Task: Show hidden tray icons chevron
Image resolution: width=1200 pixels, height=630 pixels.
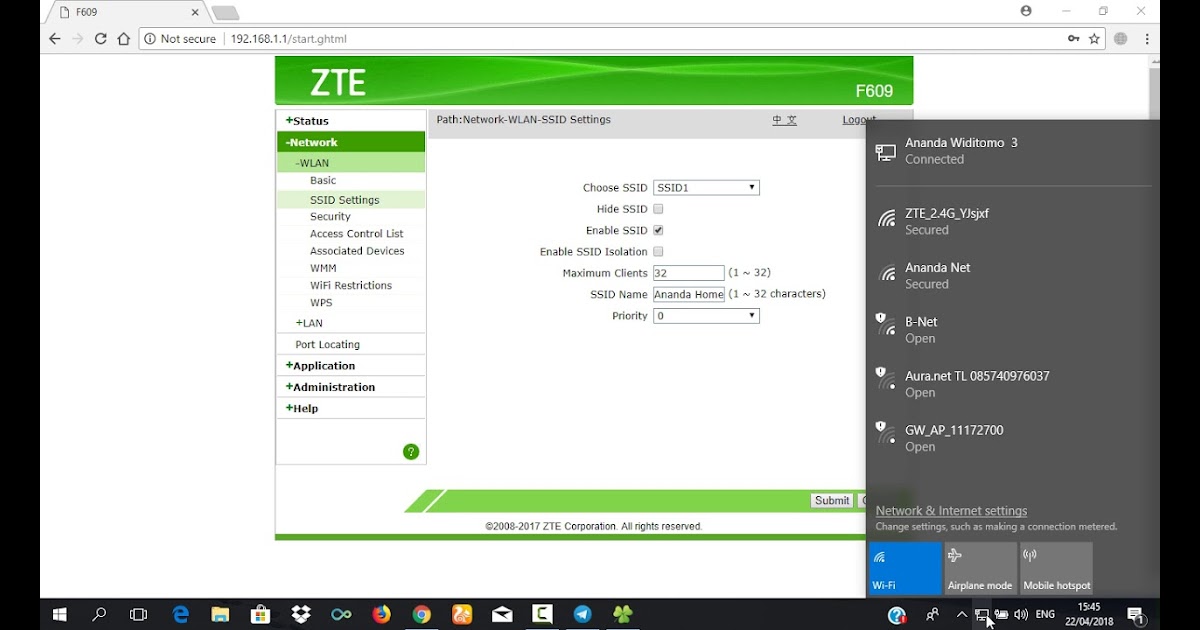Action: pos(962,615)
